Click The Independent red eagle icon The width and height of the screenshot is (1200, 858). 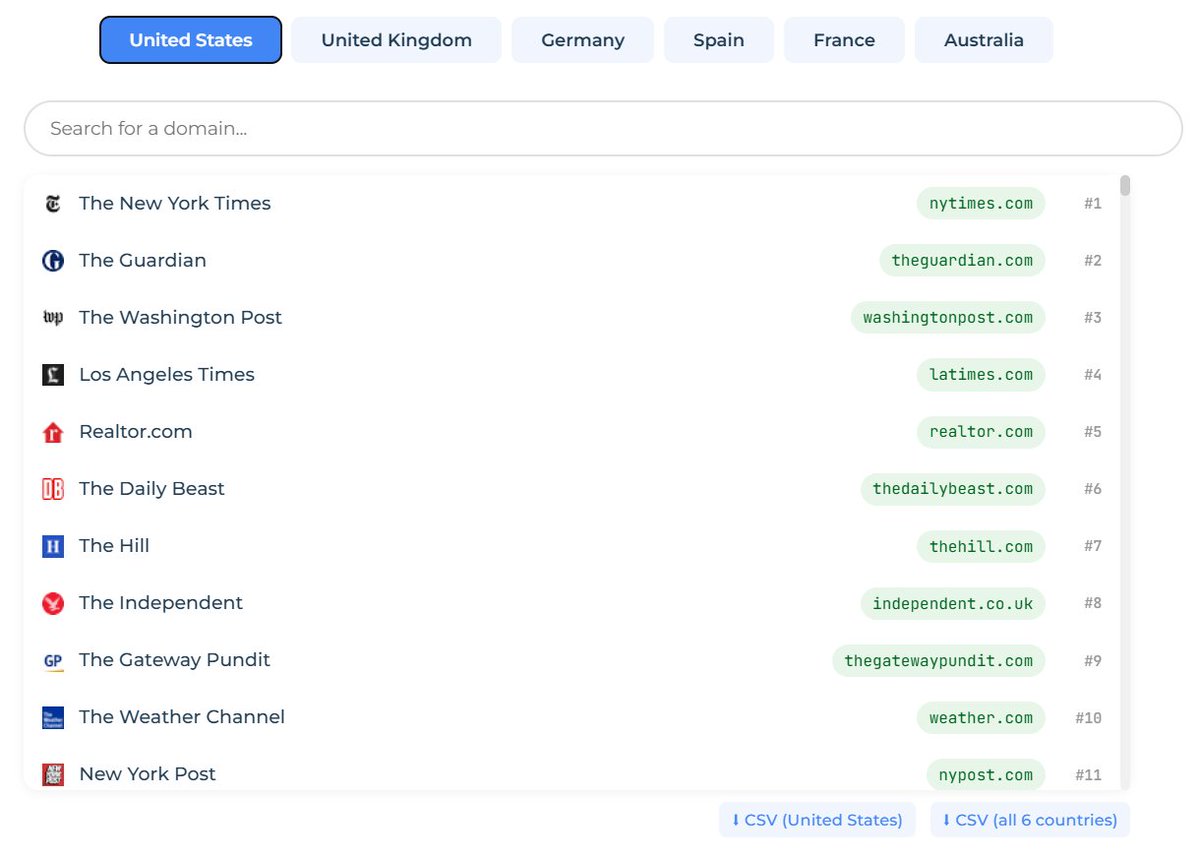coord(53,603)
